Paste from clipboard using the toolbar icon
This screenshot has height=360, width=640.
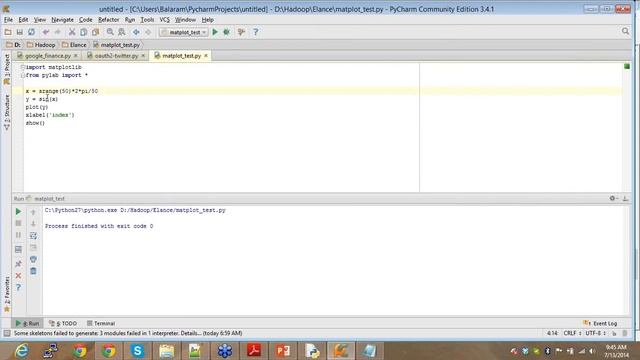[96, 32]
